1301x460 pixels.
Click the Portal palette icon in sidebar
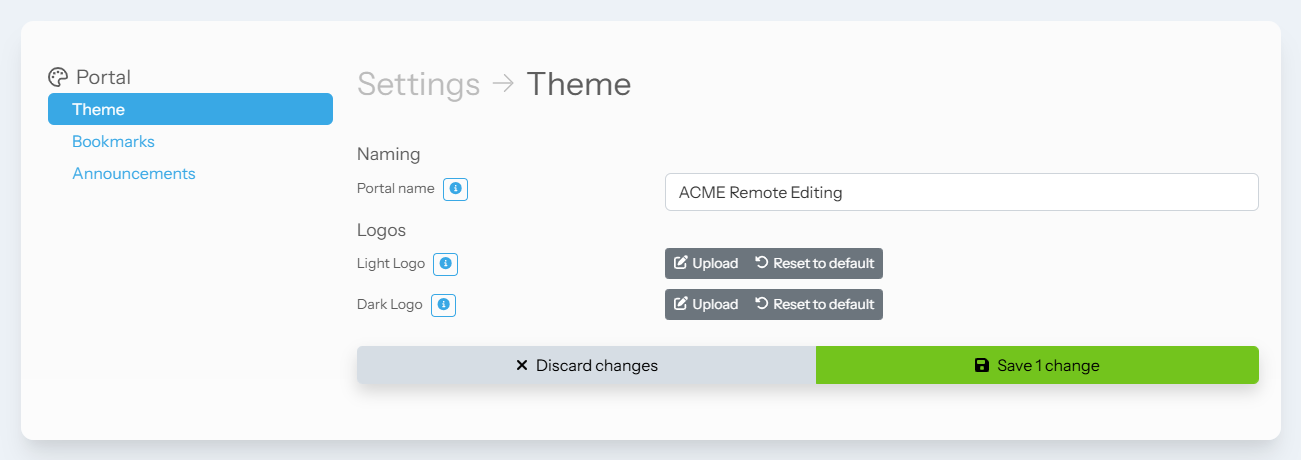58,77
